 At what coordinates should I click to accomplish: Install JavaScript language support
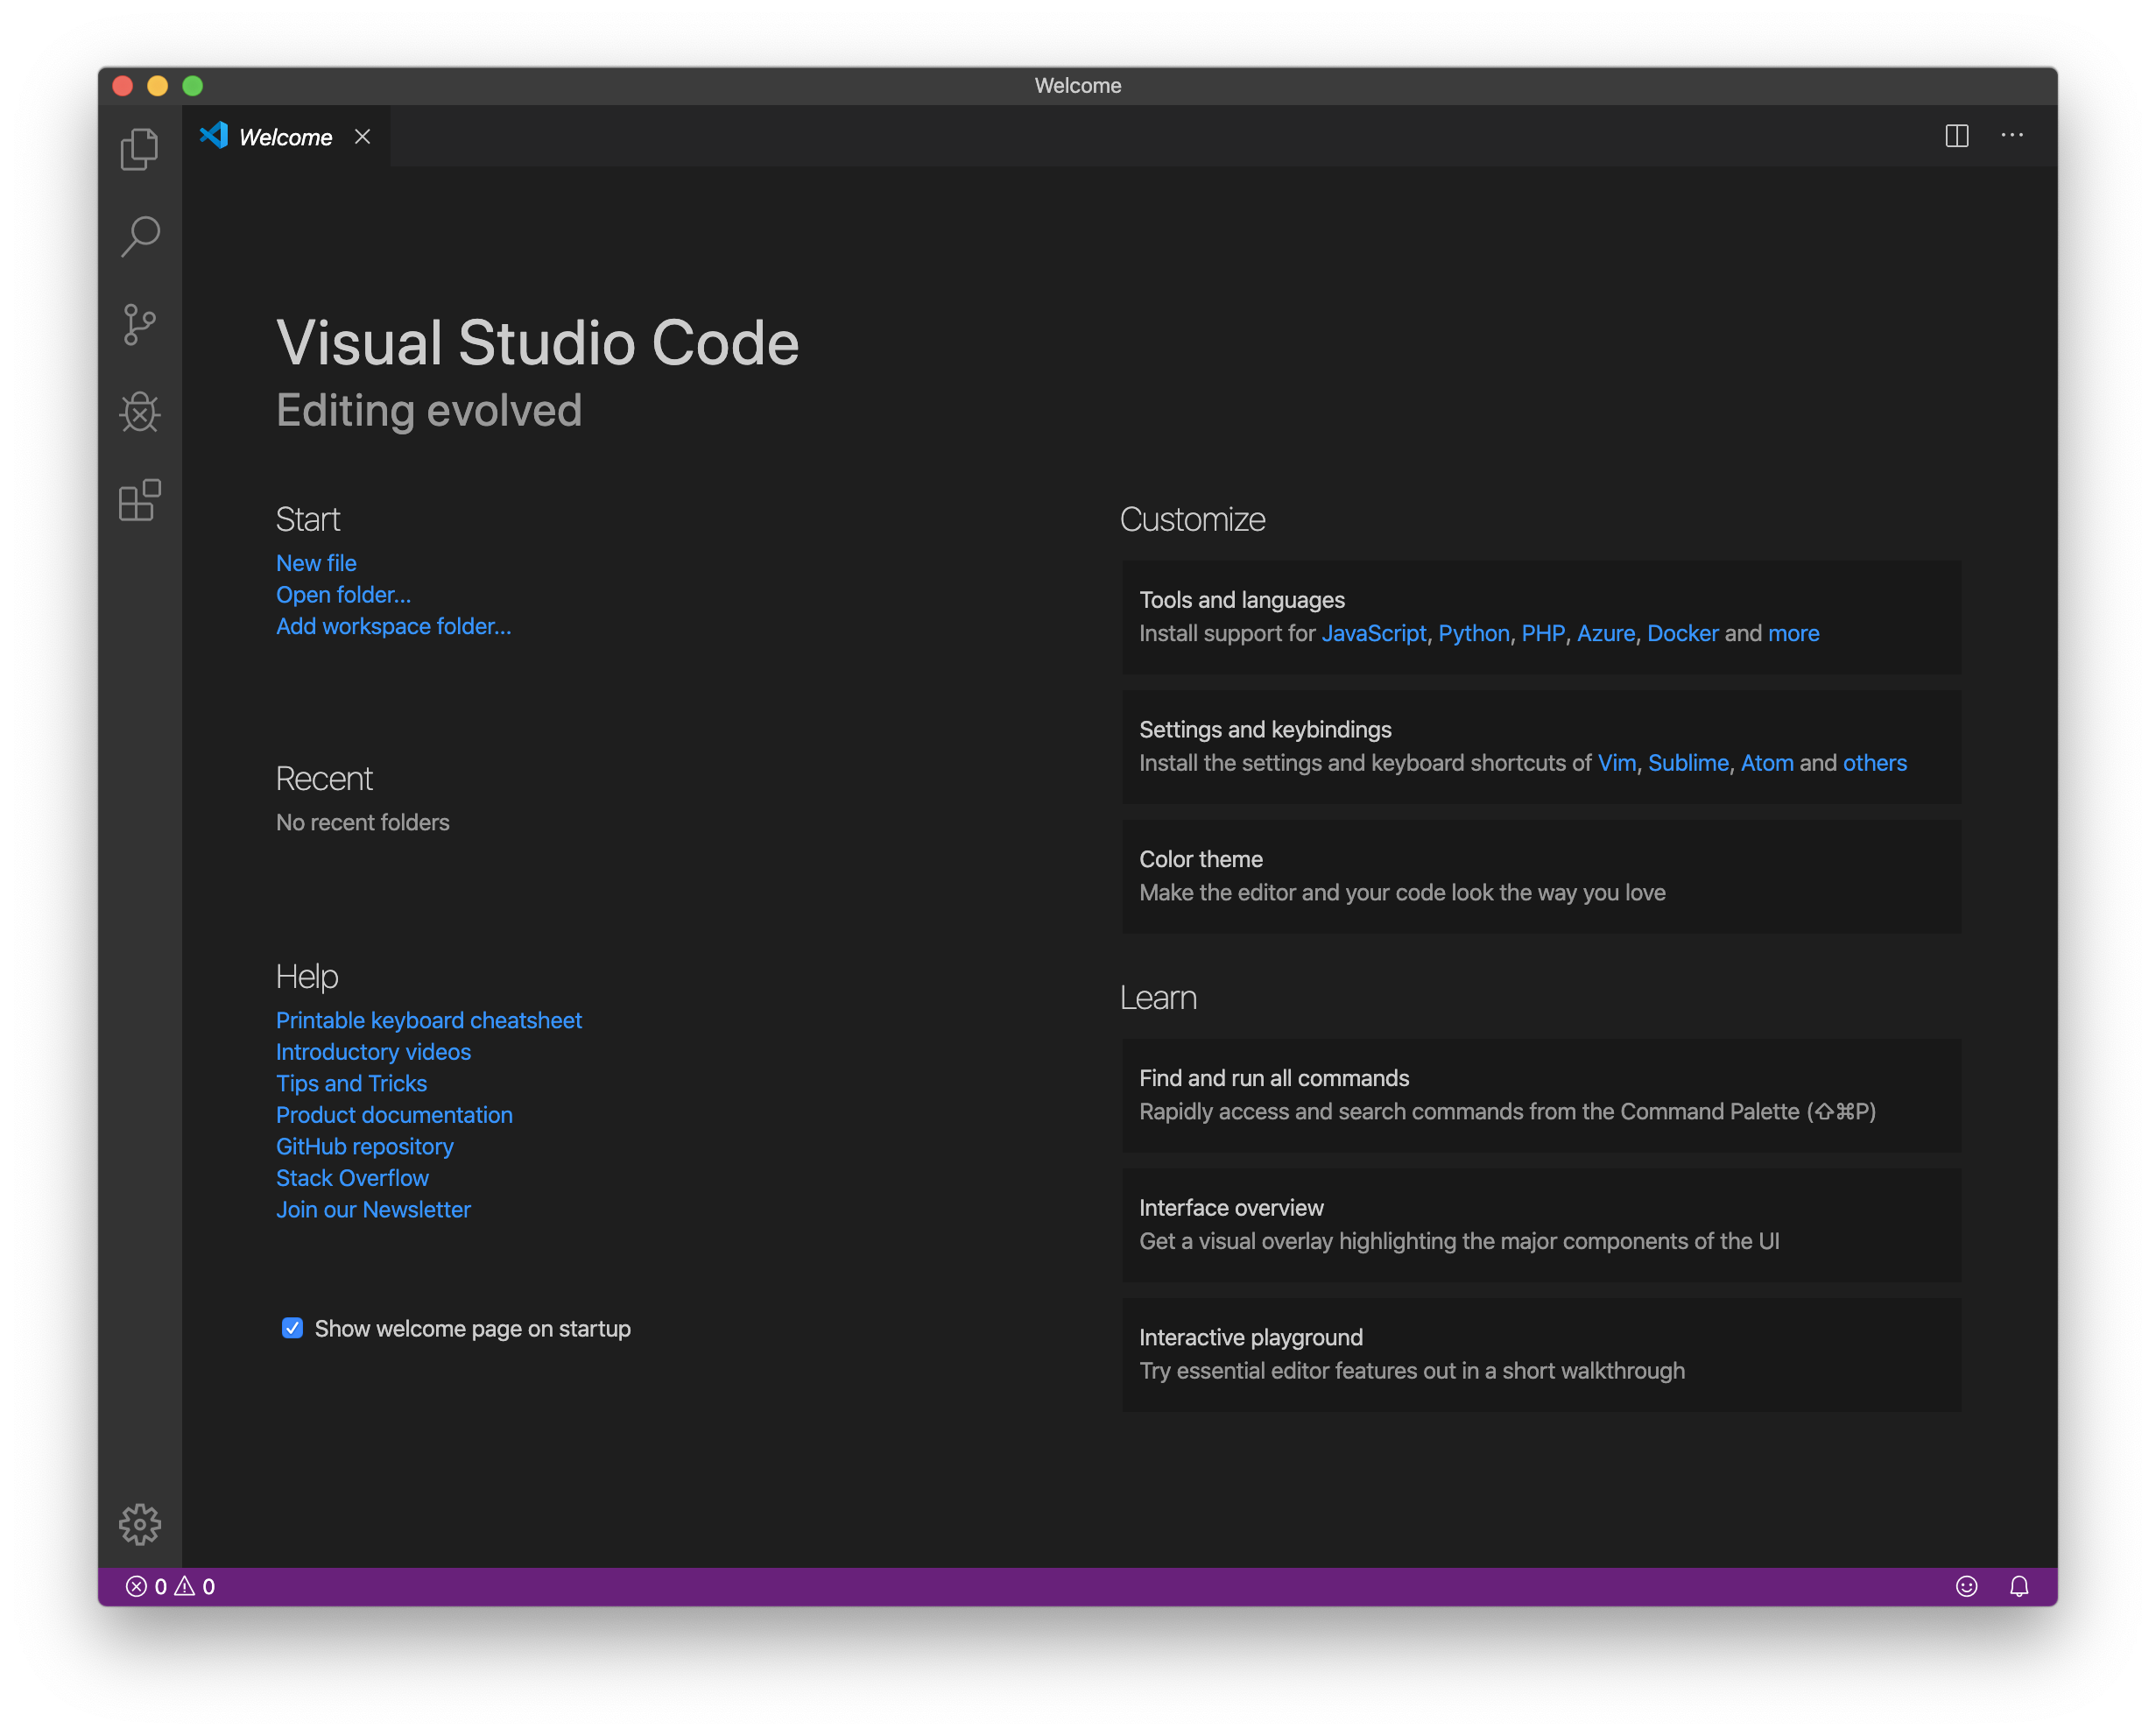click(x=1374, y=633)
